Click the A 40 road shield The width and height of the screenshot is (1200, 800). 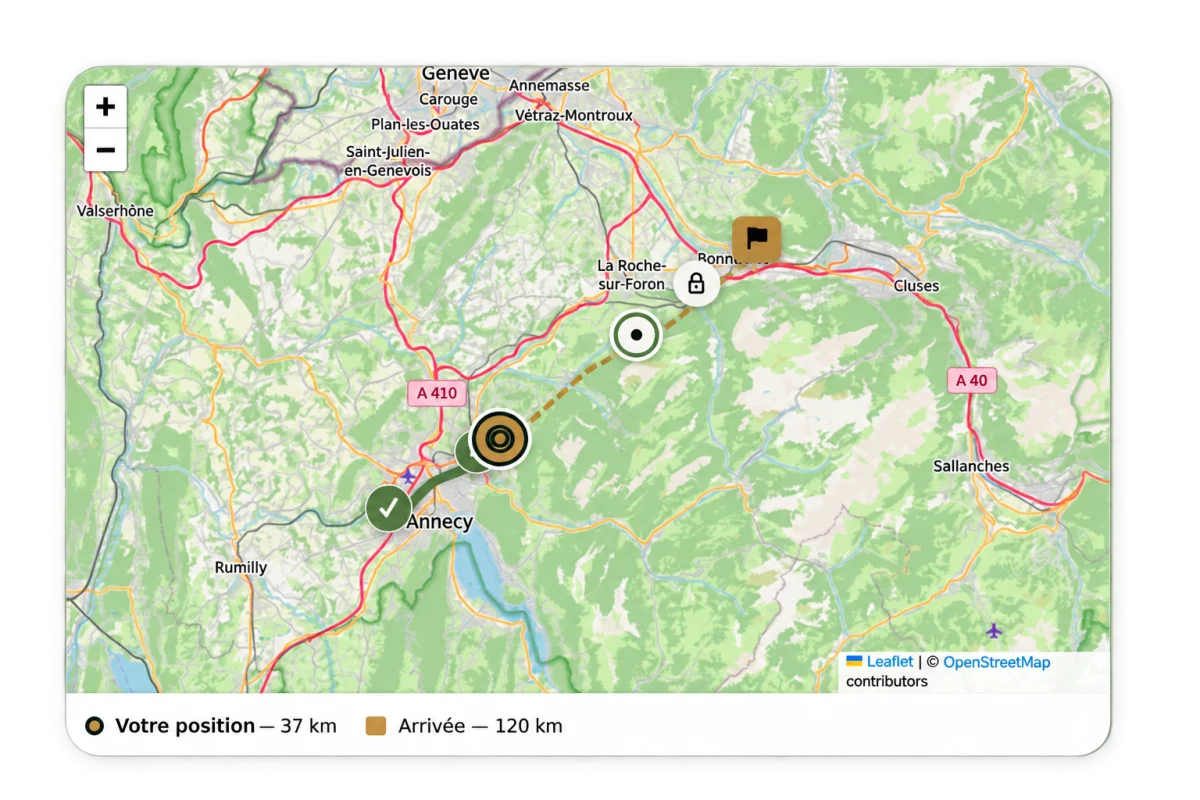click(x=971, y=380)
